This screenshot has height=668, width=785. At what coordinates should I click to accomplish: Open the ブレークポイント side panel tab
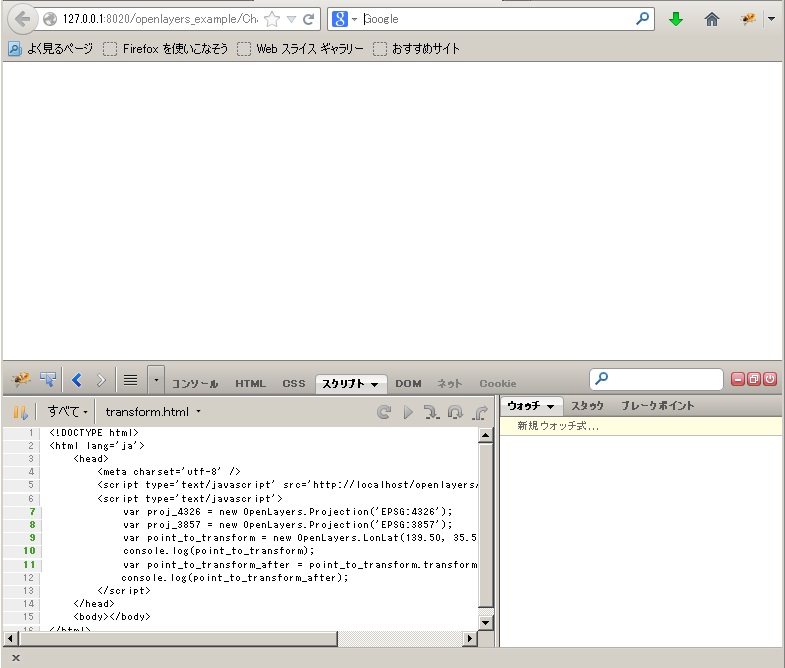(657, 406)
